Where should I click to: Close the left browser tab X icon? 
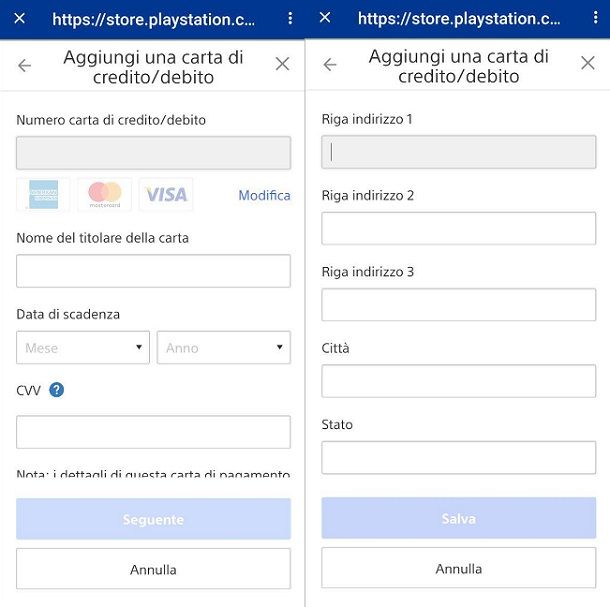pyautogui.click(x=19, y=18)
